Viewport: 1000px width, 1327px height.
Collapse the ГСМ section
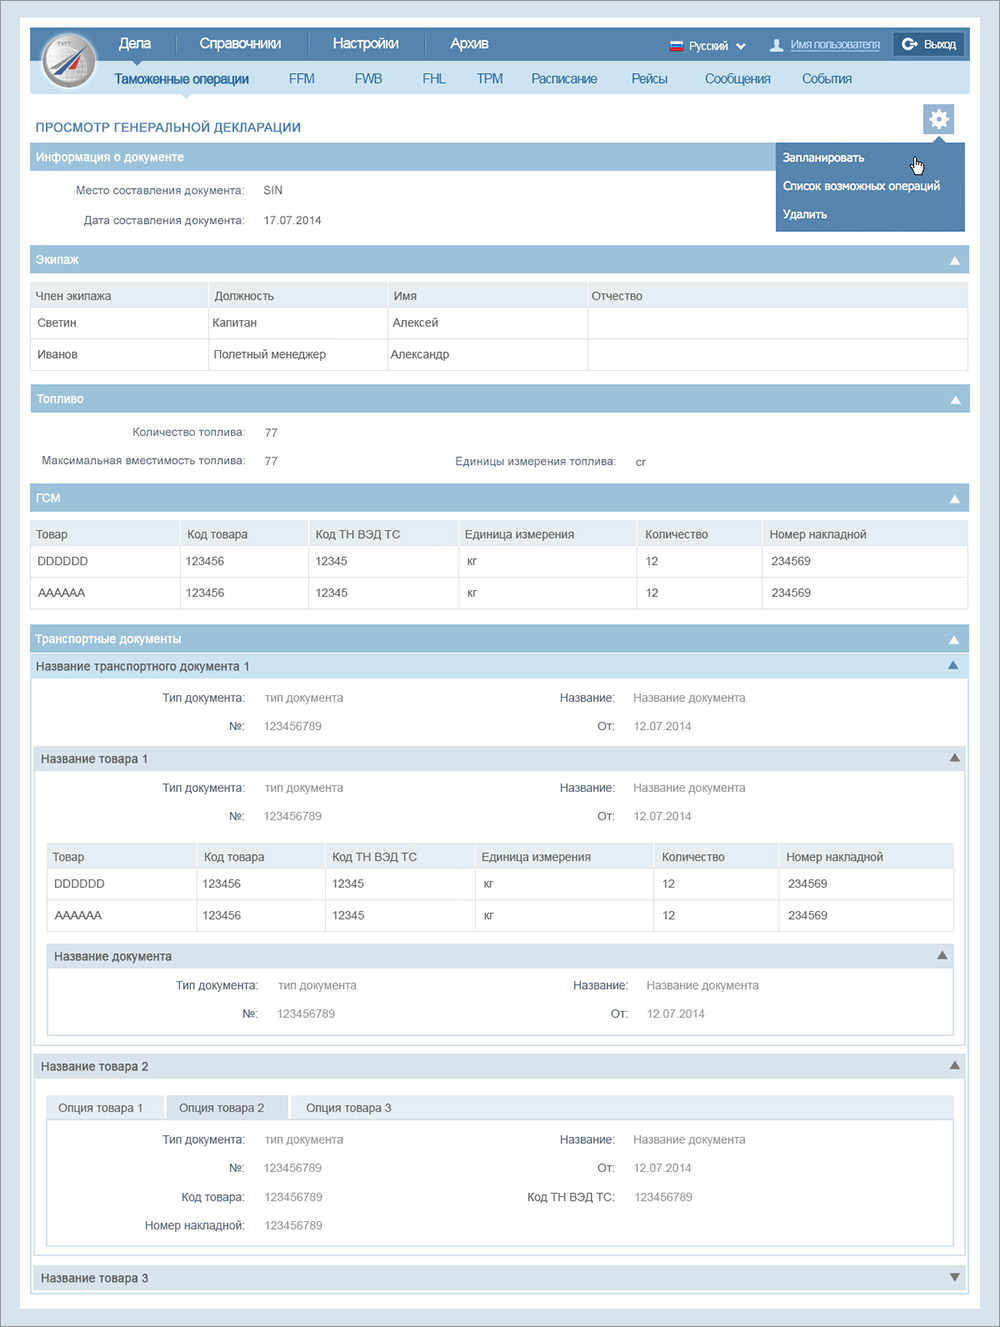[954, 498]
